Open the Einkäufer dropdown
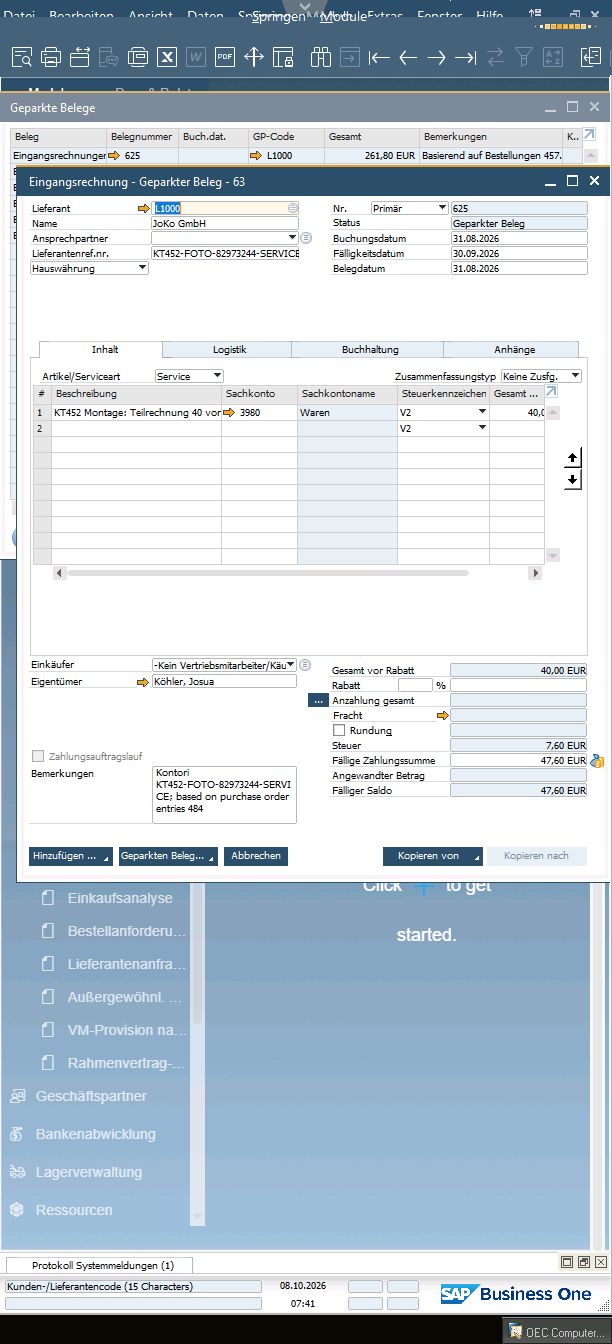 (x=292, y=665)
